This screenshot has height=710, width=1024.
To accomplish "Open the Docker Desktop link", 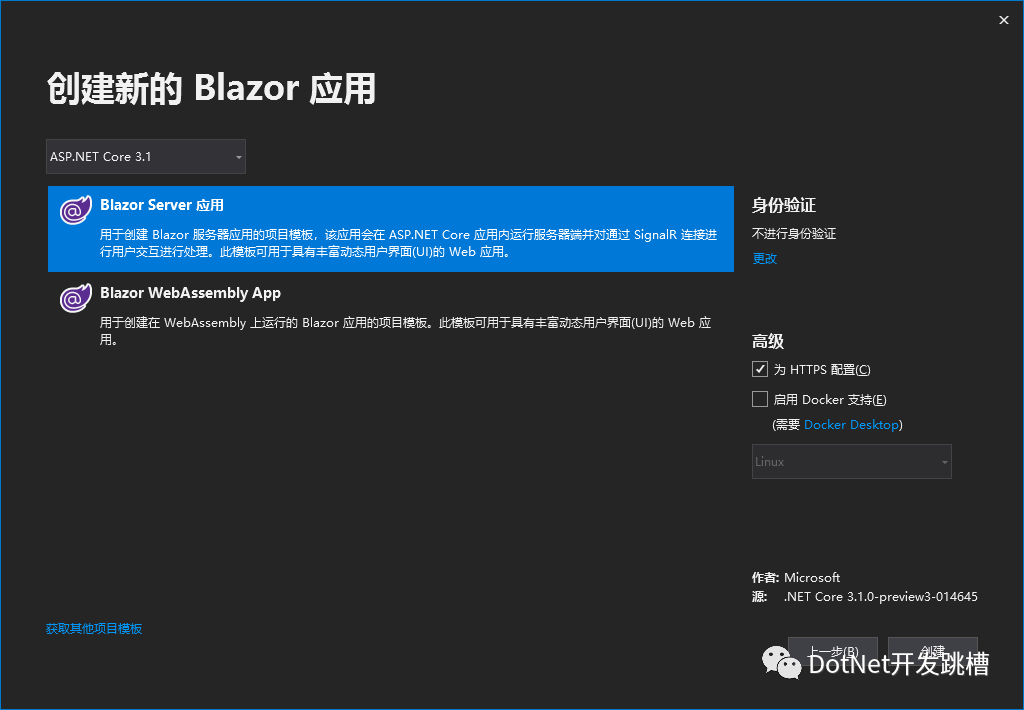I will pos(851,425).
